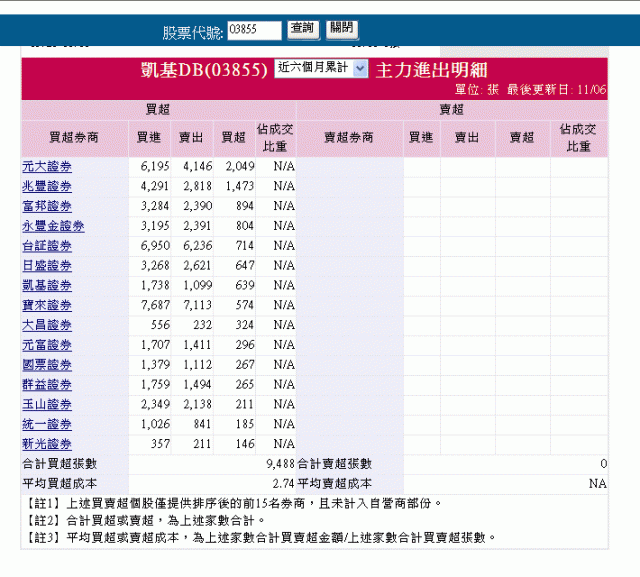Select the 合計買超張數 total value 9,488
Viewport: 640px width, 577px height.
pyautogui.click(x=280, y=464)
